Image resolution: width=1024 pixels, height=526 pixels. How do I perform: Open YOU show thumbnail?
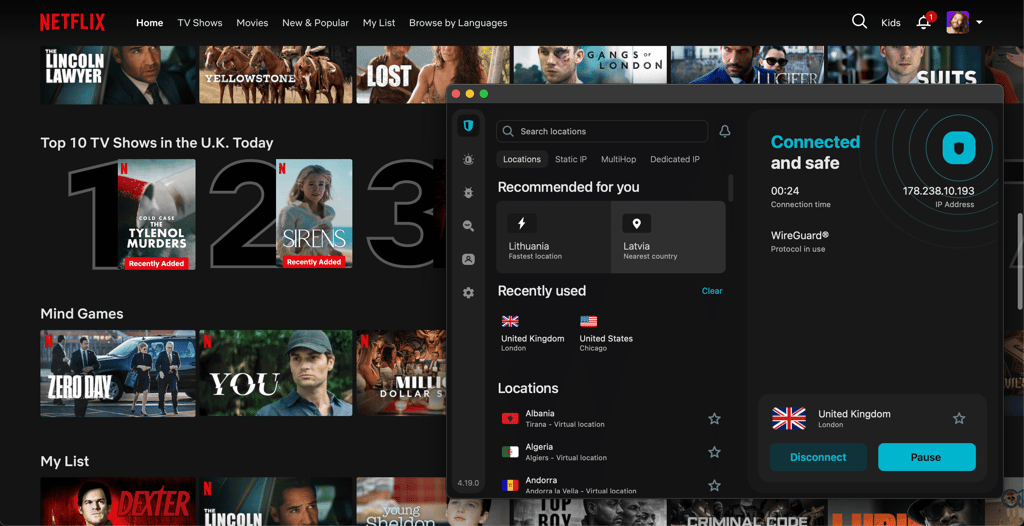pyautogui.click(x=276, y=373)
